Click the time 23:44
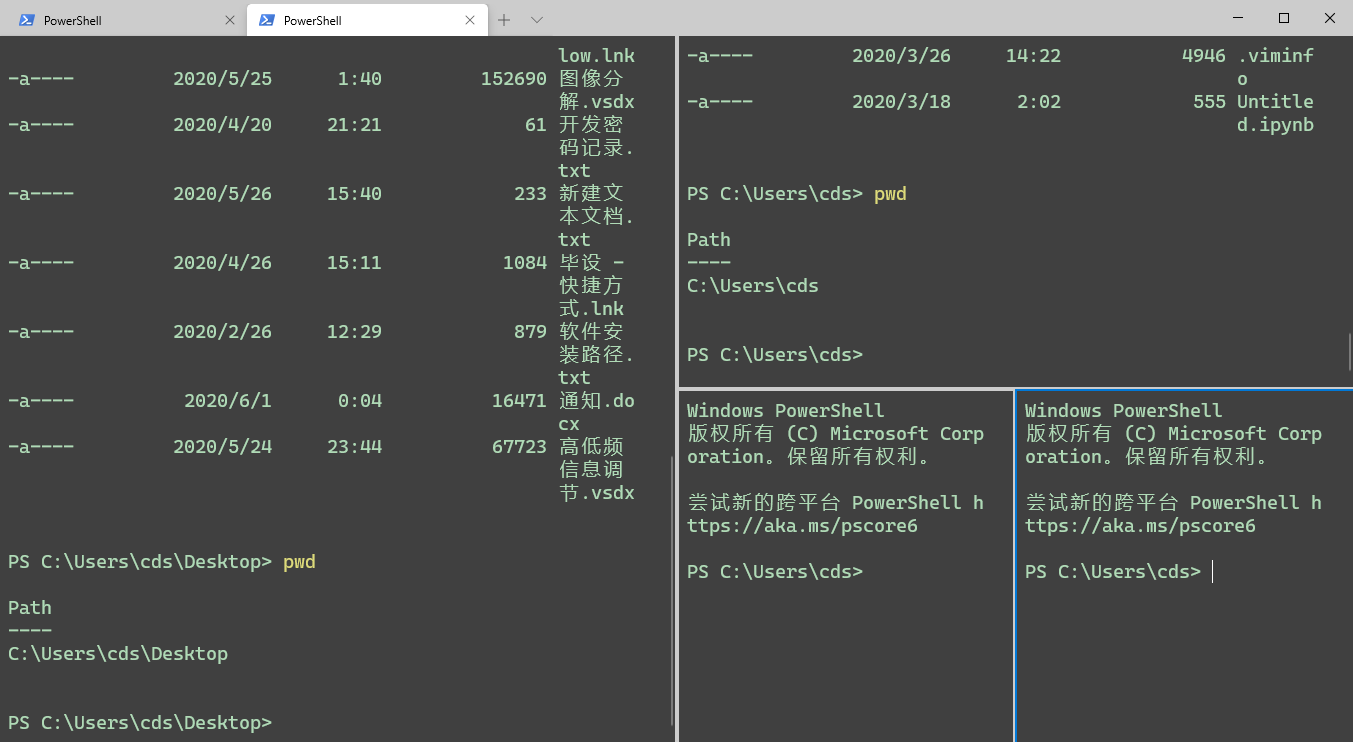The image size is (1353, 742). (x=354, y=447)
